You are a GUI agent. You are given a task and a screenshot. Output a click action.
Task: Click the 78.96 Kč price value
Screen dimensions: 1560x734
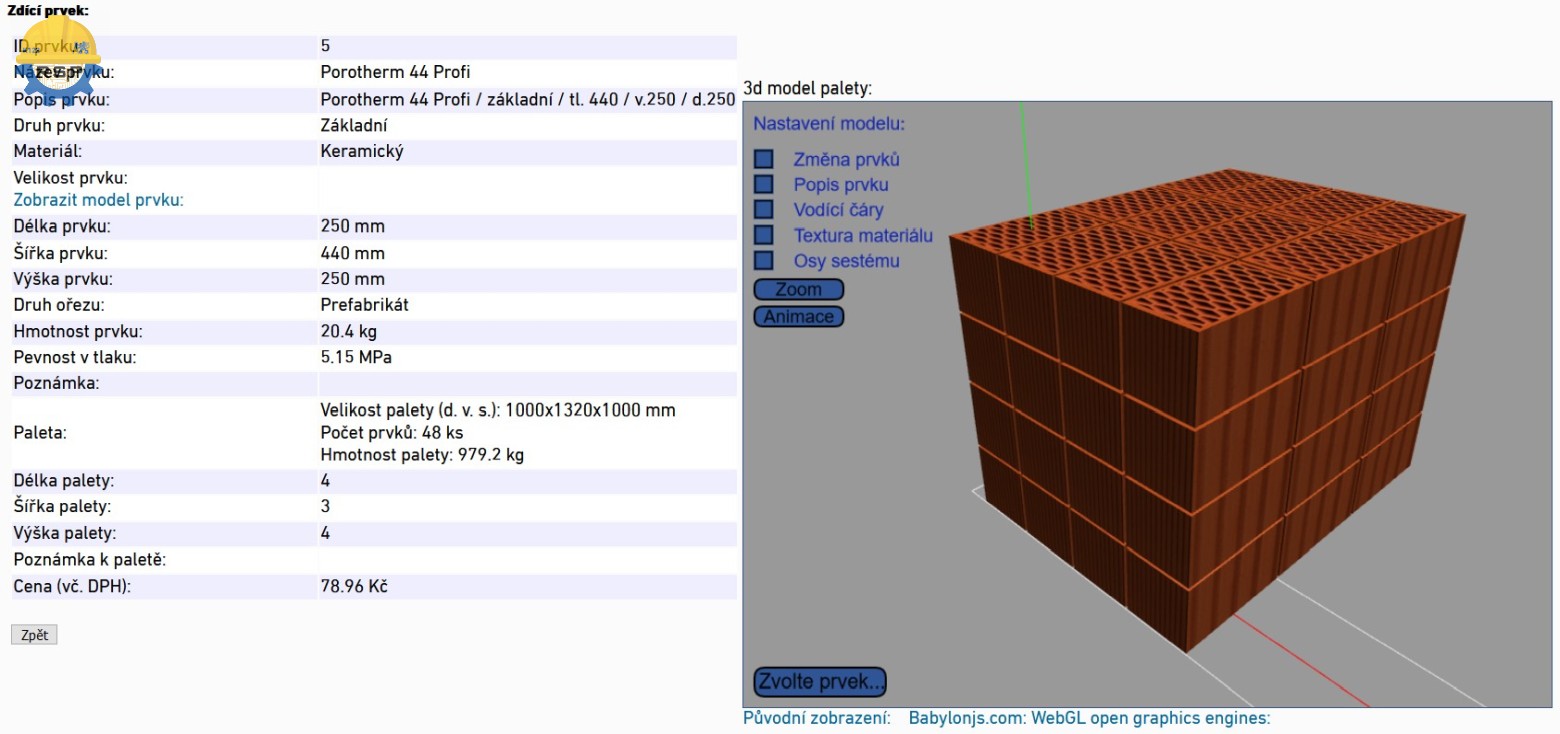(354, 587)
